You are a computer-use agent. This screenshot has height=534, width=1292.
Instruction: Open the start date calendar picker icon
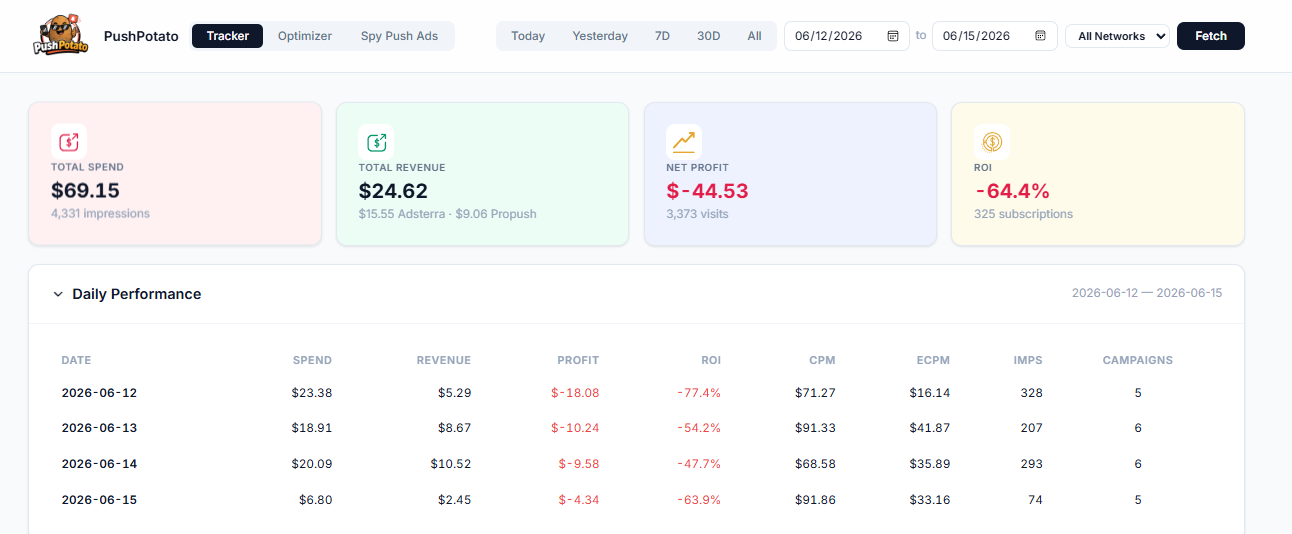click(893, 36)
